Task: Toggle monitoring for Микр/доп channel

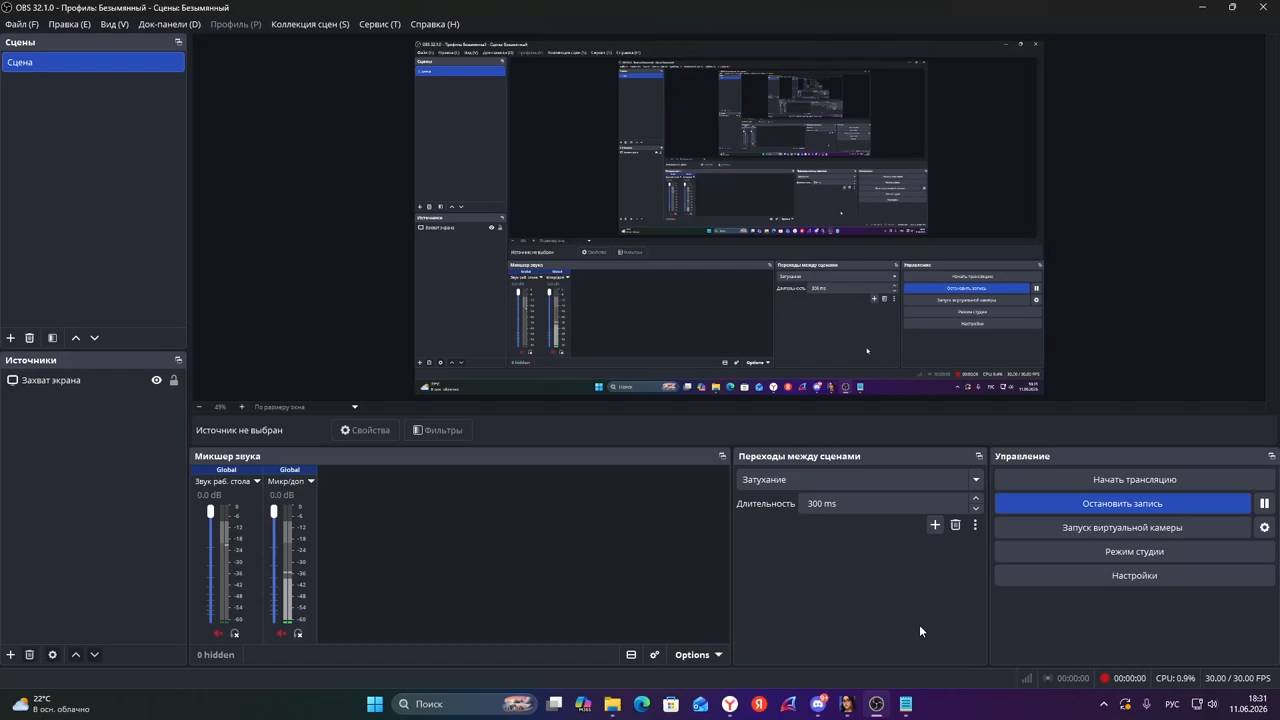Action: [x=298, y=634]
